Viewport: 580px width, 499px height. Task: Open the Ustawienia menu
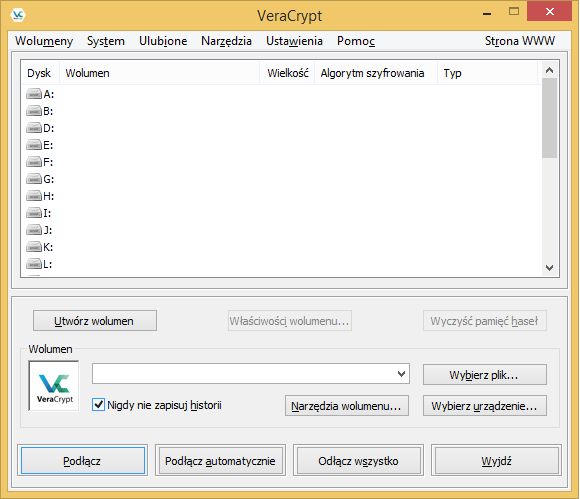click(294, 41)
